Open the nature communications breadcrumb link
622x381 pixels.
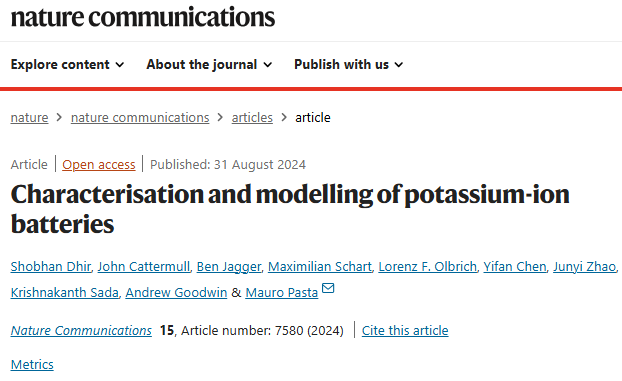pyautogui.click(x=140, y=117)
